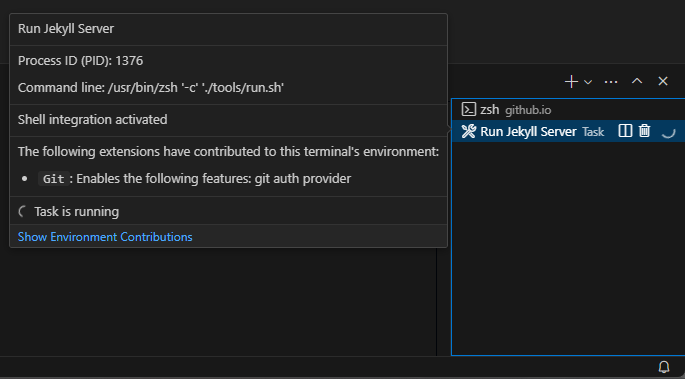The height and width of the screenshot is (379, 685).
Task: Split the Run Jekyll Server terminal
Action: point(625,131)
